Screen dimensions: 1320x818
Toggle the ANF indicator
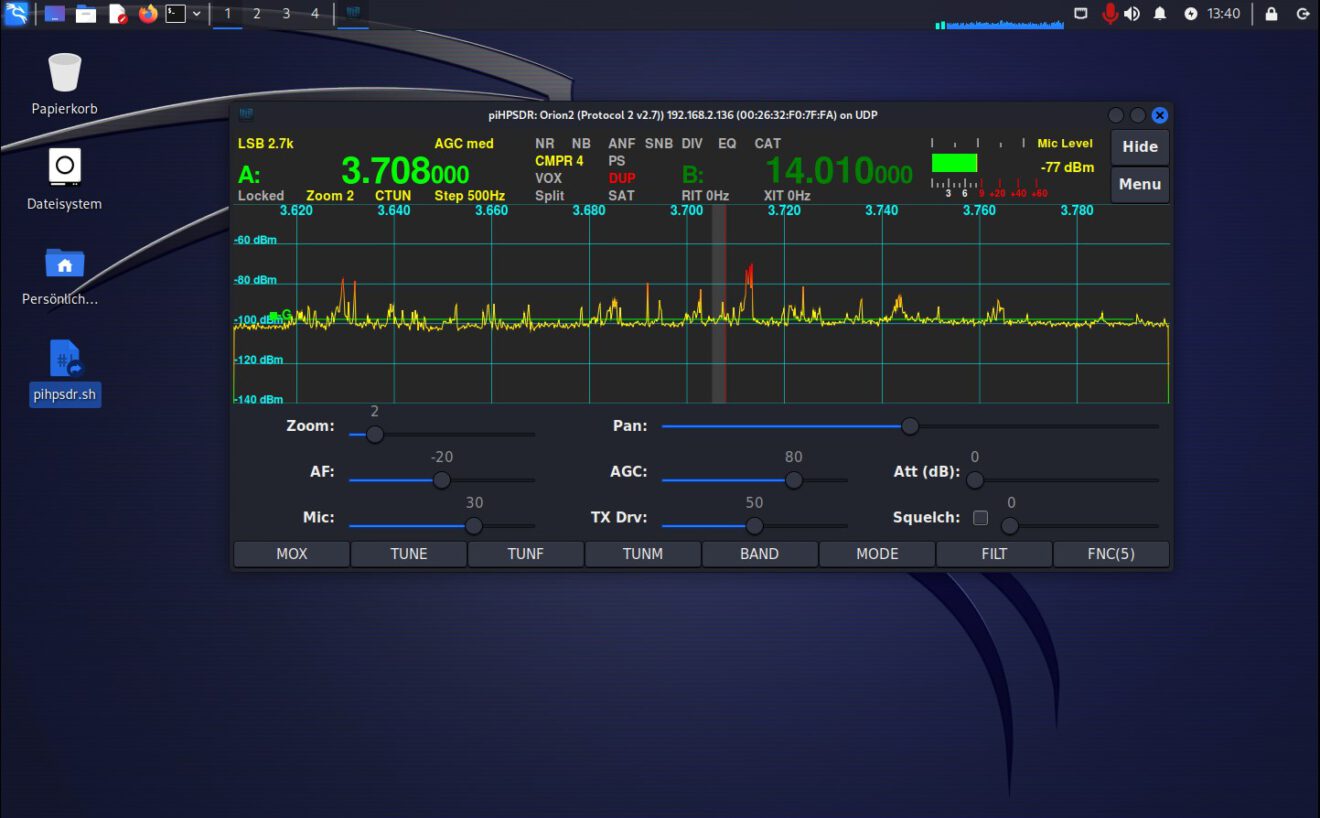(622, 144)
